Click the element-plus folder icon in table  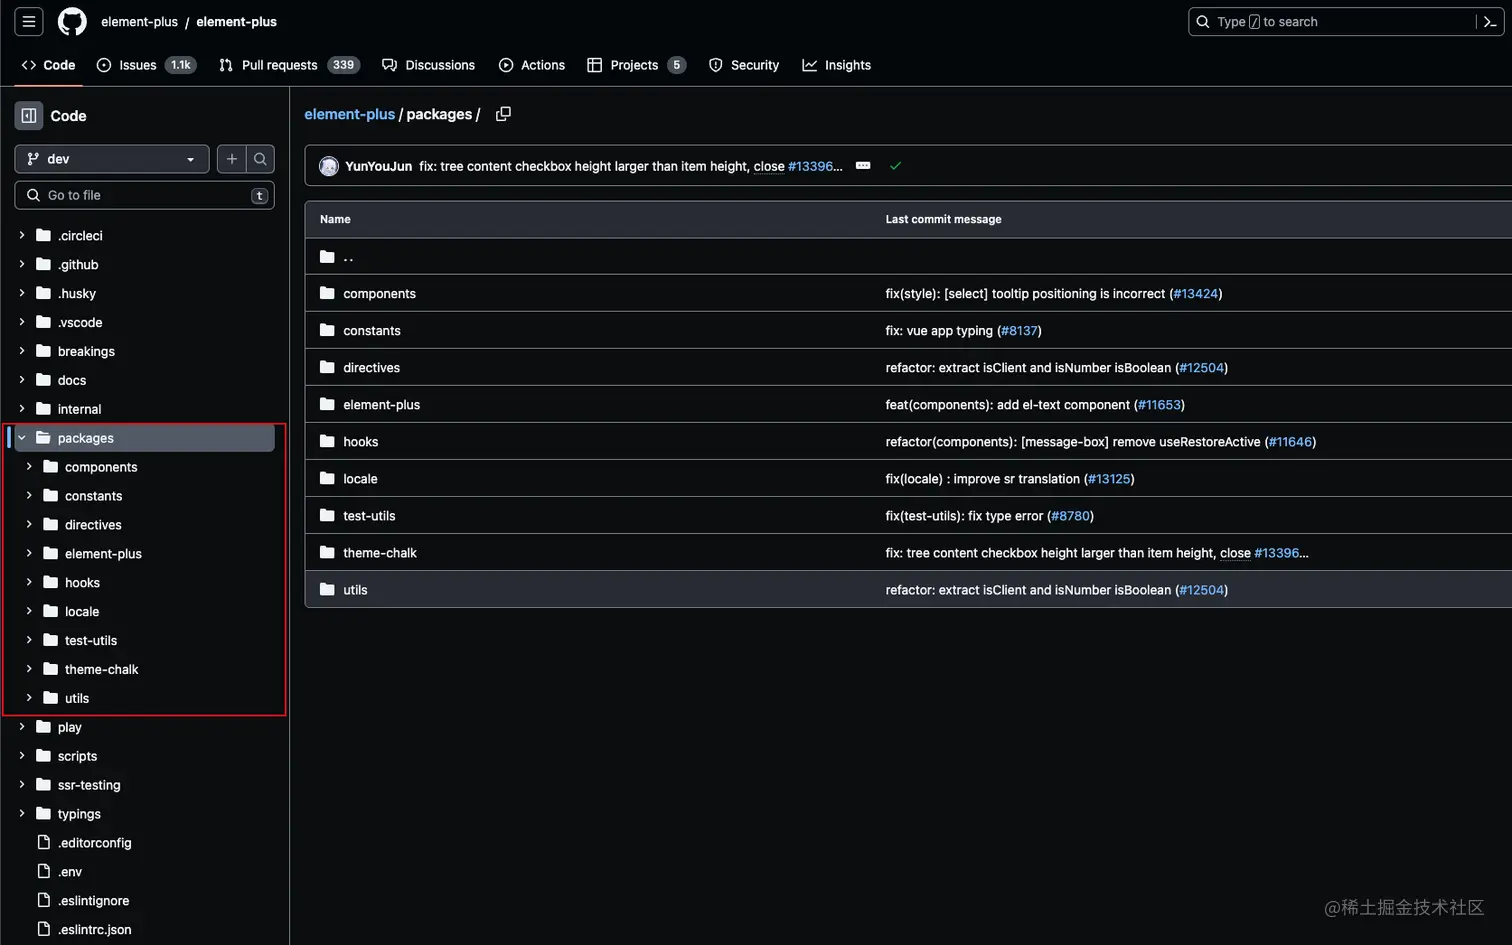click(x=327, y=404)
